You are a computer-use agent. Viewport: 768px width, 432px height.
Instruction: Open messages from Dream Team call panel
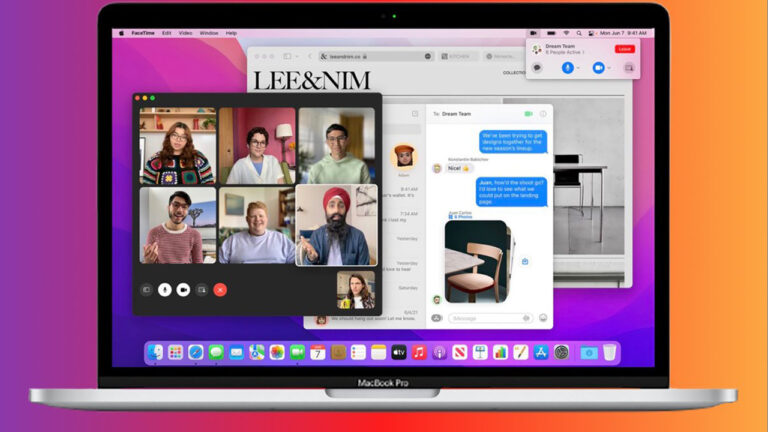(537, 68)
